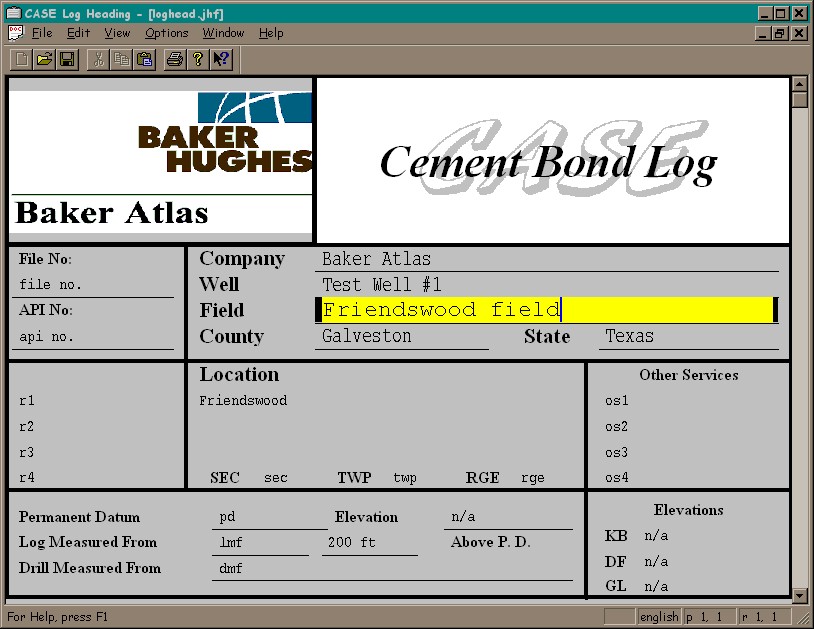Click the 'os3' other services field
This screenshot has height=629, width=814.
tap(616, 452)
